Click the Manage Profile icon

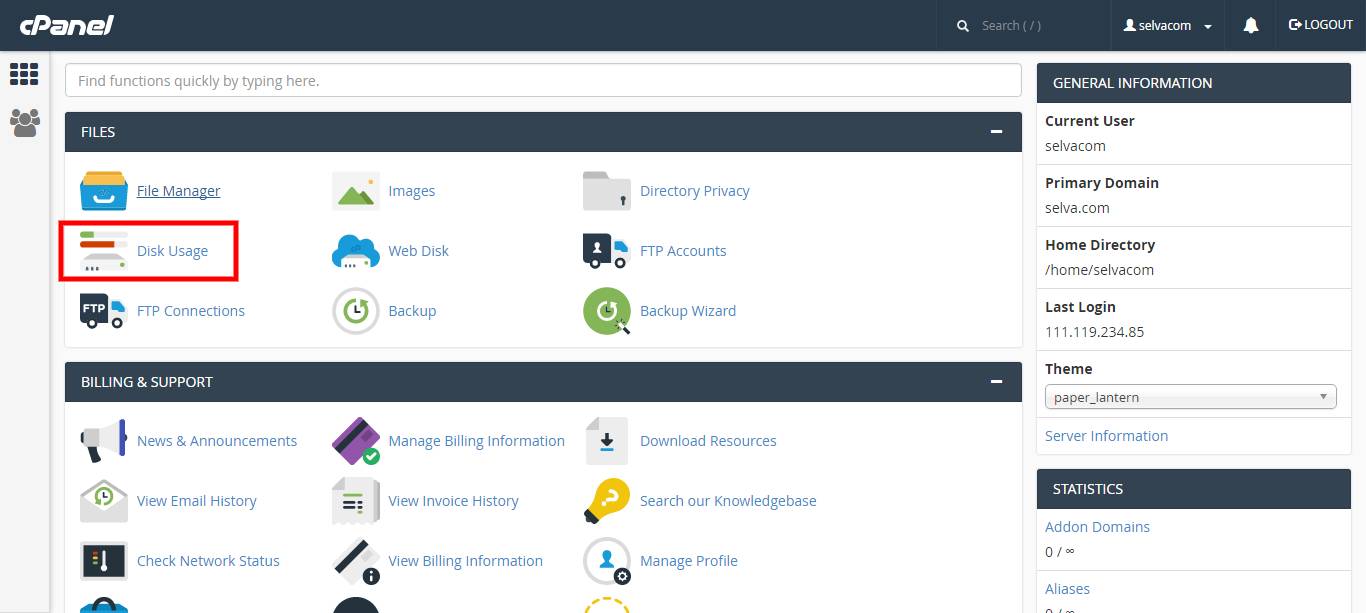[607, 561]
